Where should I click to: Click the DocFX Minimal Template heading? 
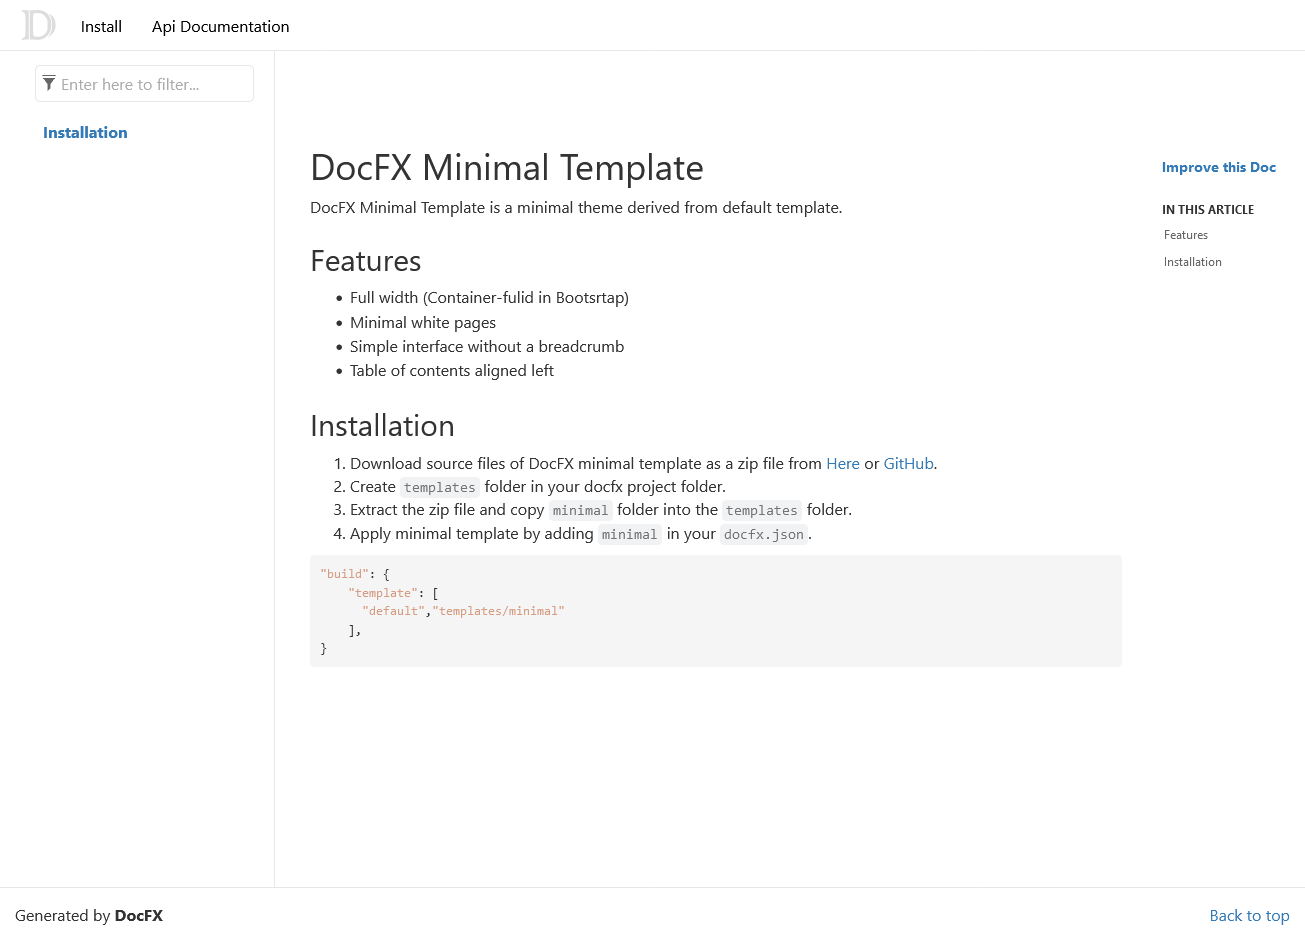(x=507, y=167)
